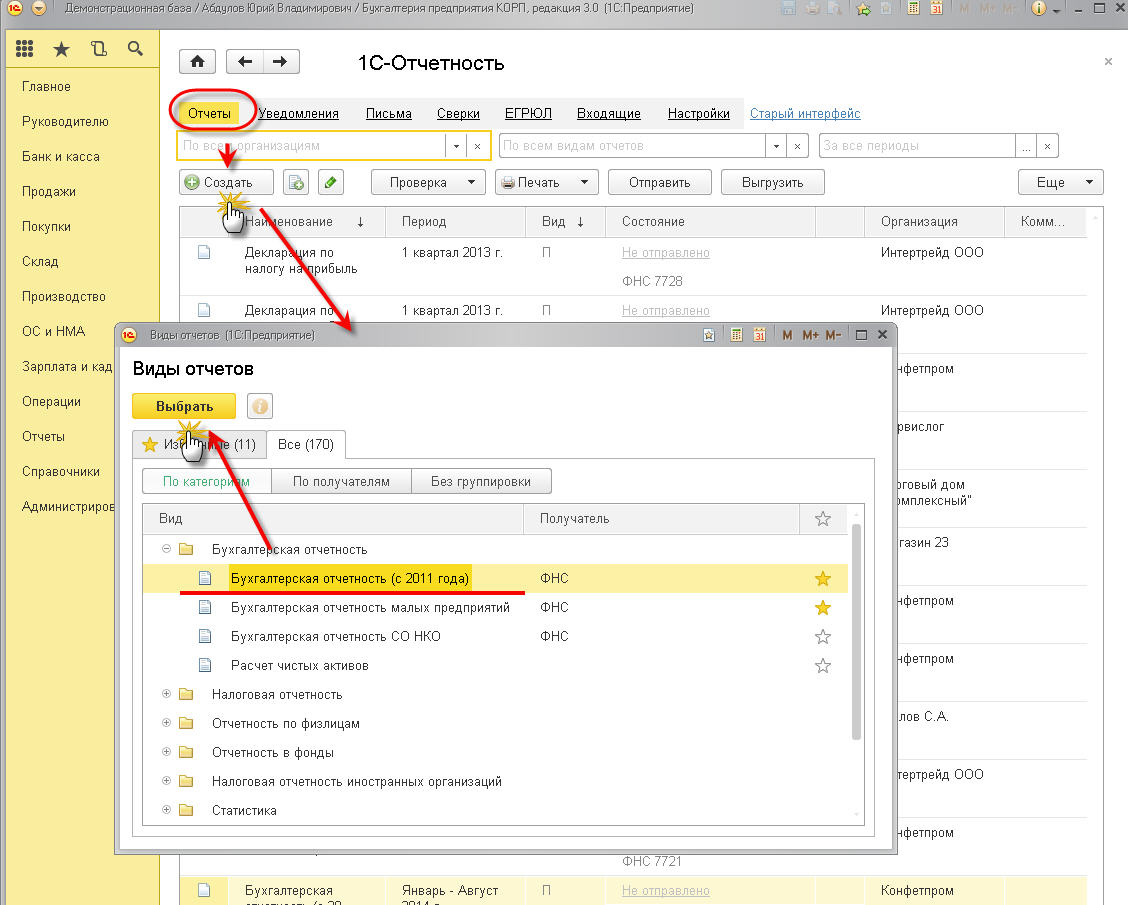Viewport: 1128px width, 905px height.
Task: Click the copy report icon button
Action: coord(296,183)
